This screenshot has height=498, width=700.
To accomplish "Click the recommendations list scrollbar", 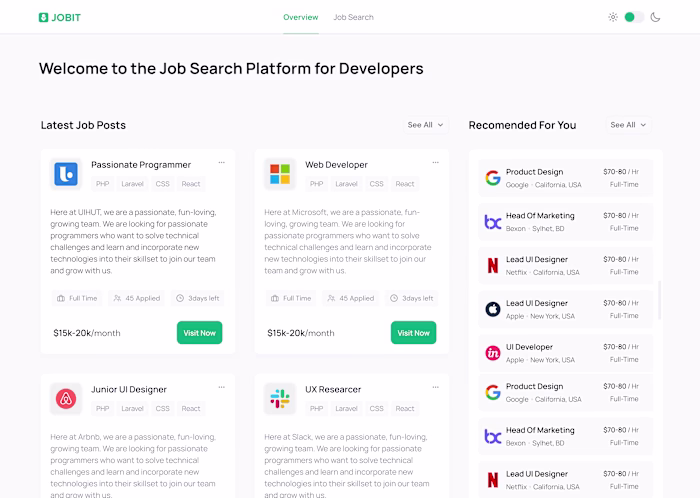I will click(x=659, y=300).
